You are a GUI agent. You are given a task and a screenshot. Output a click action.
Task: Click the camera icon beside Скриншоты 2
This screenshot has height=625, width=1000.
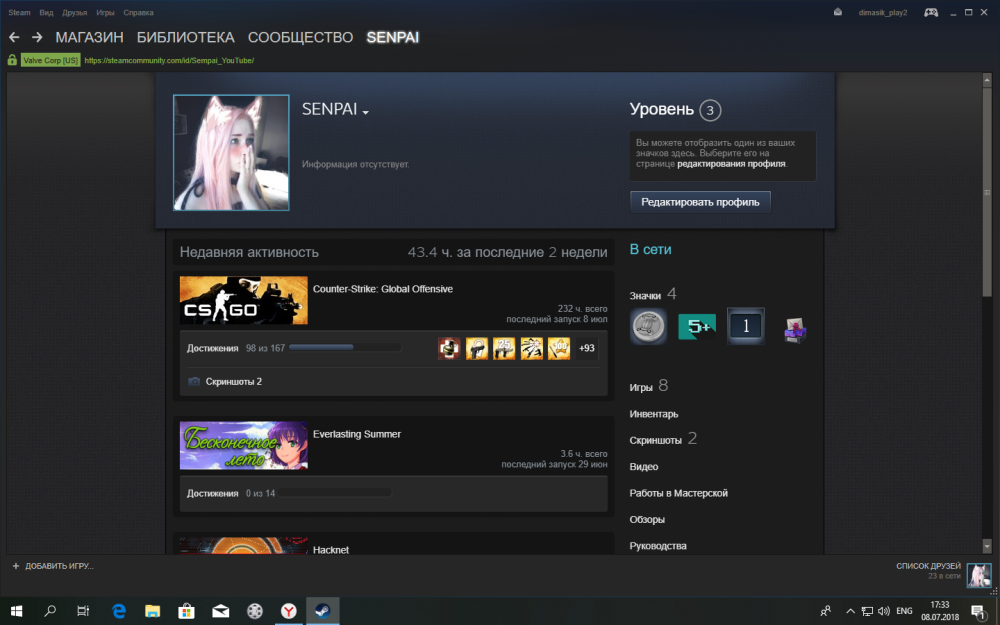(x=194, y=381)
